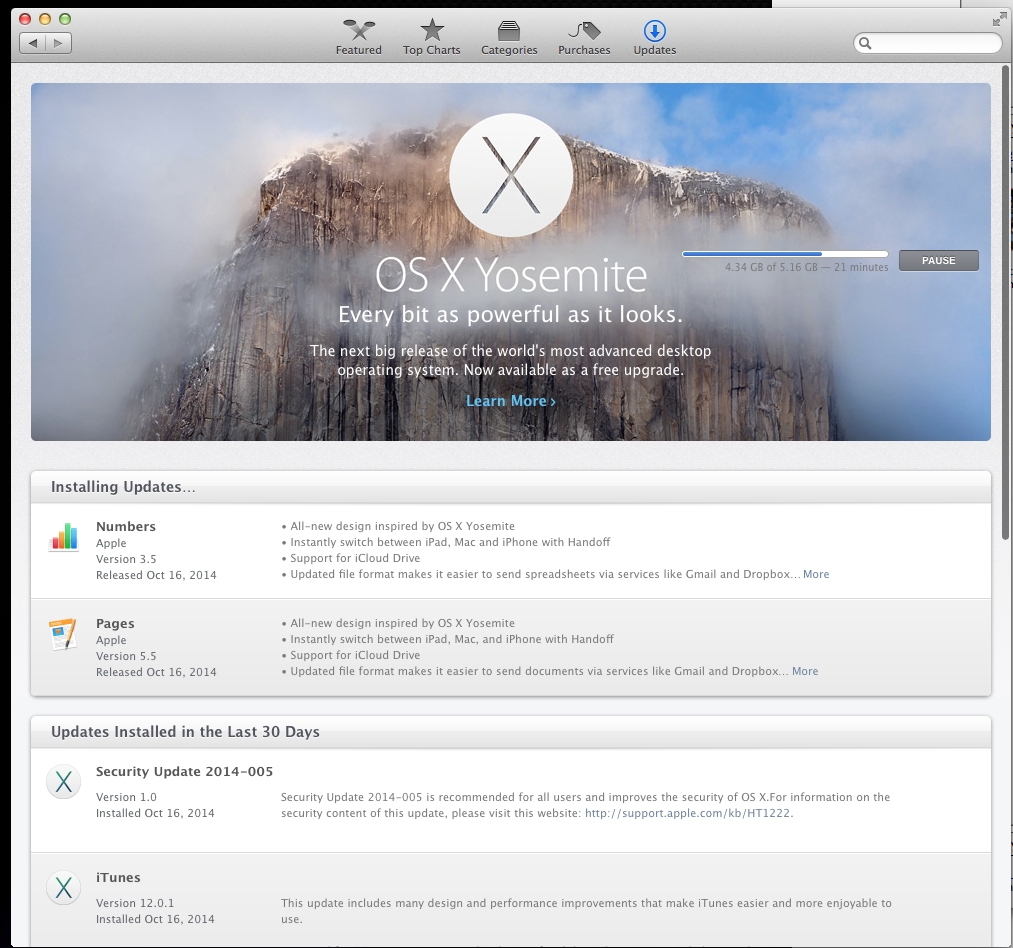The height and width of the screenshot is (948, 1013).
Task: Click the full screen arrows icon
Action: click(x=999, y=19)
